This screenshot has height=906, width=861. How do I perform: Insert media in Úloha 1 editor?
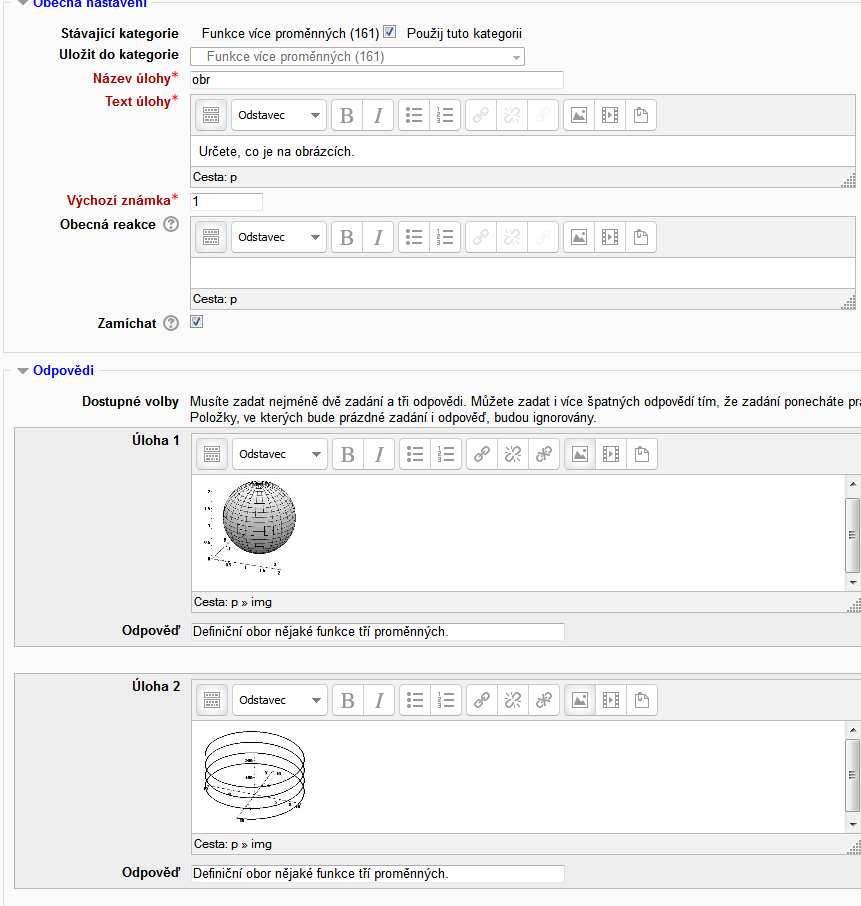(611, 454)
